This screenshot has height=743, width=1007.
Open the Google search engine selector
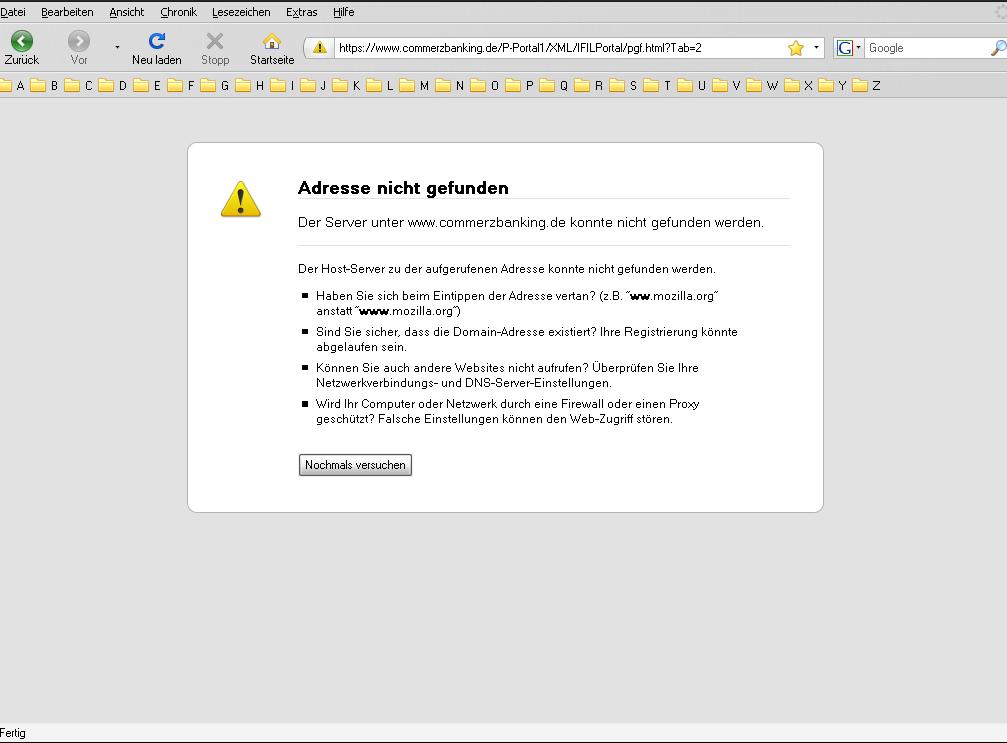pyautogui.click(x=848, y=48)
